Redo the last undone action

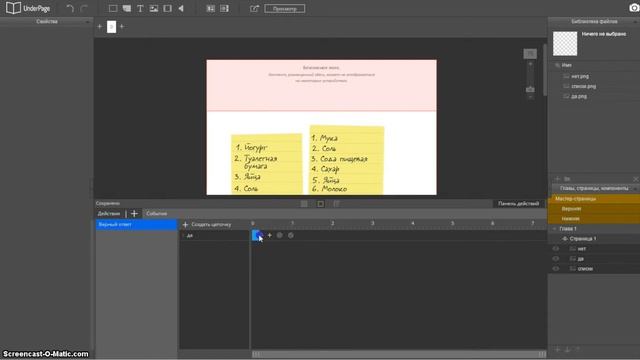coord(84,8)
